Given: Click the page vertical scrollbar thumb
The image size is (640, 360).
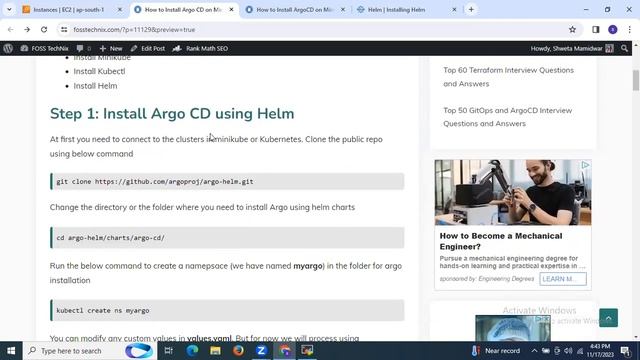Looking at the screenshot, I should [636, 80].
